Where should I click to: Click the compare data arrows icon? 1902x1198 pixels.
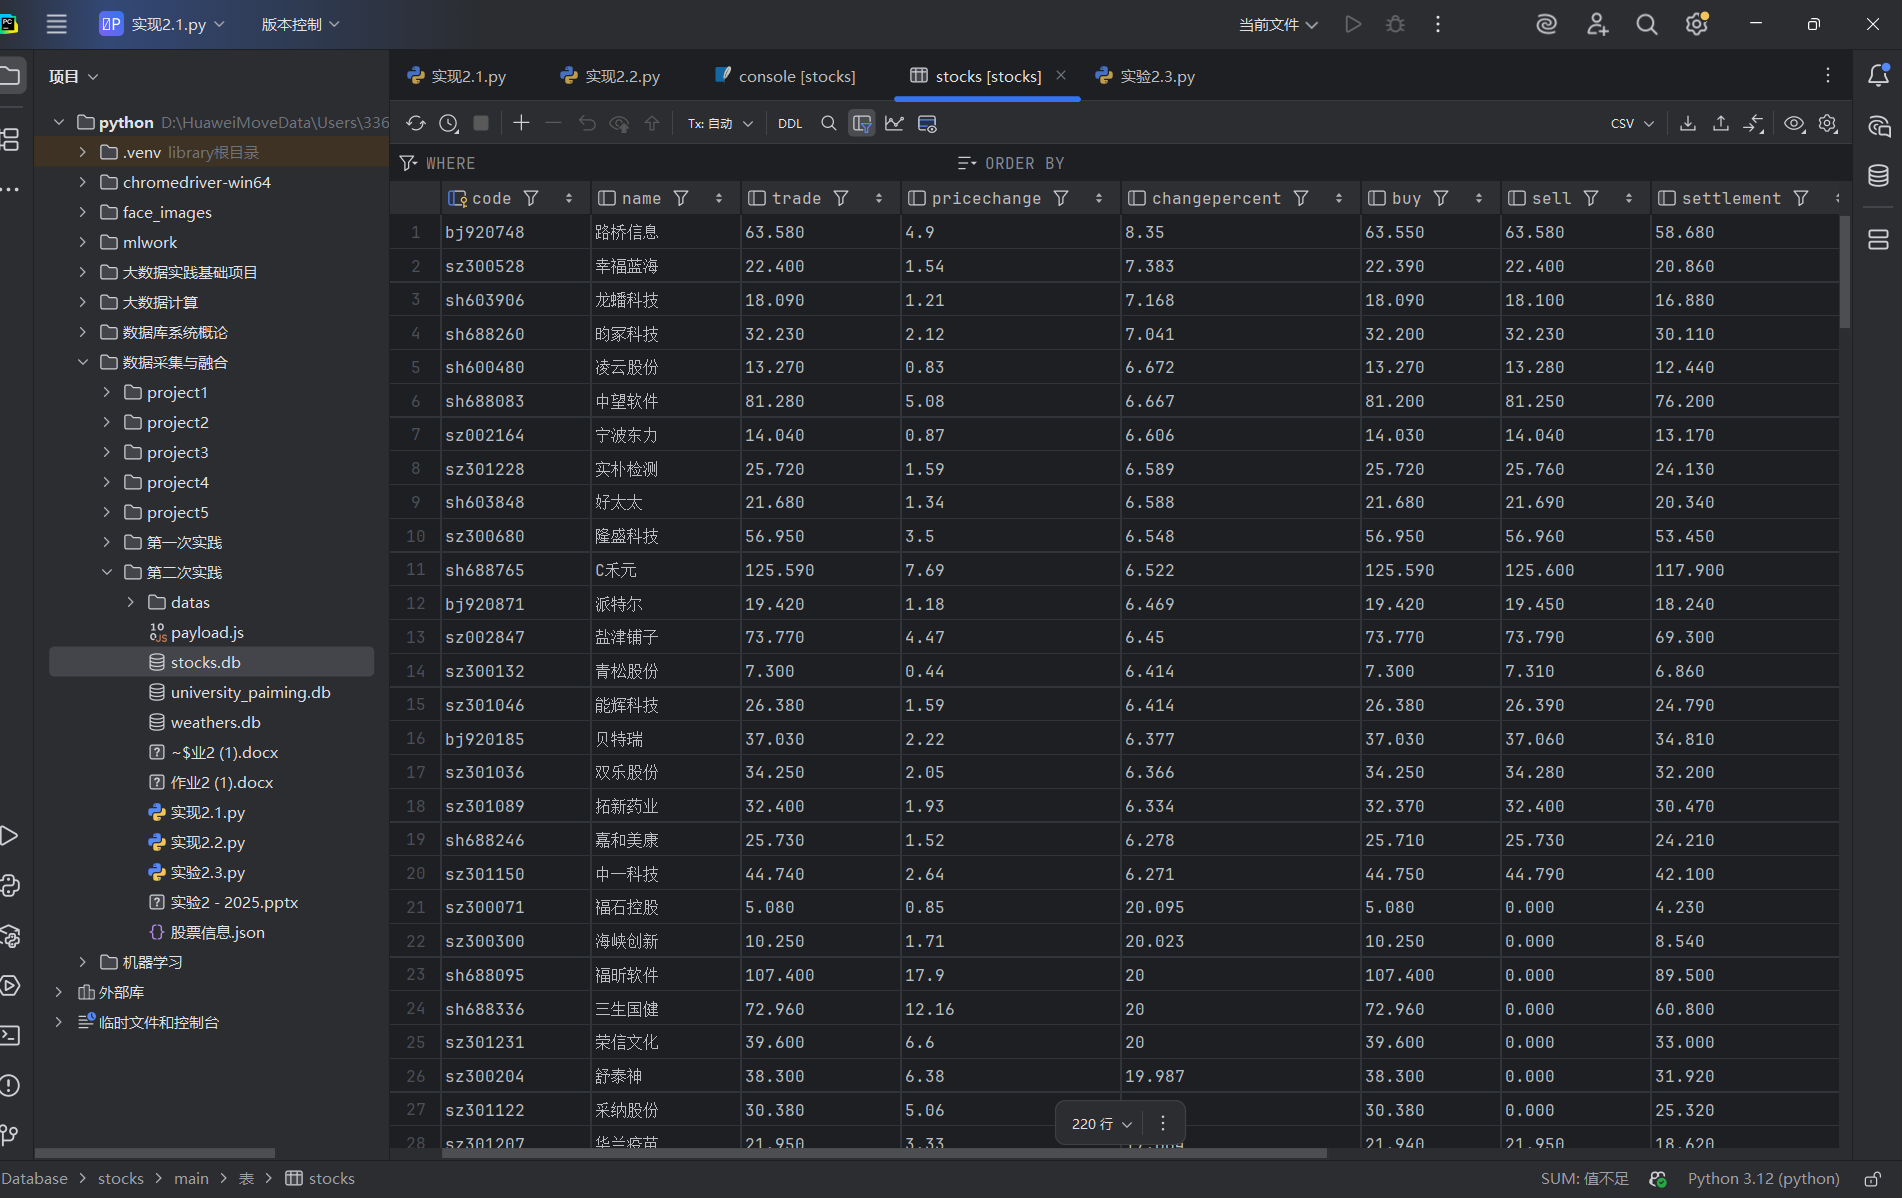point(1754,123)
